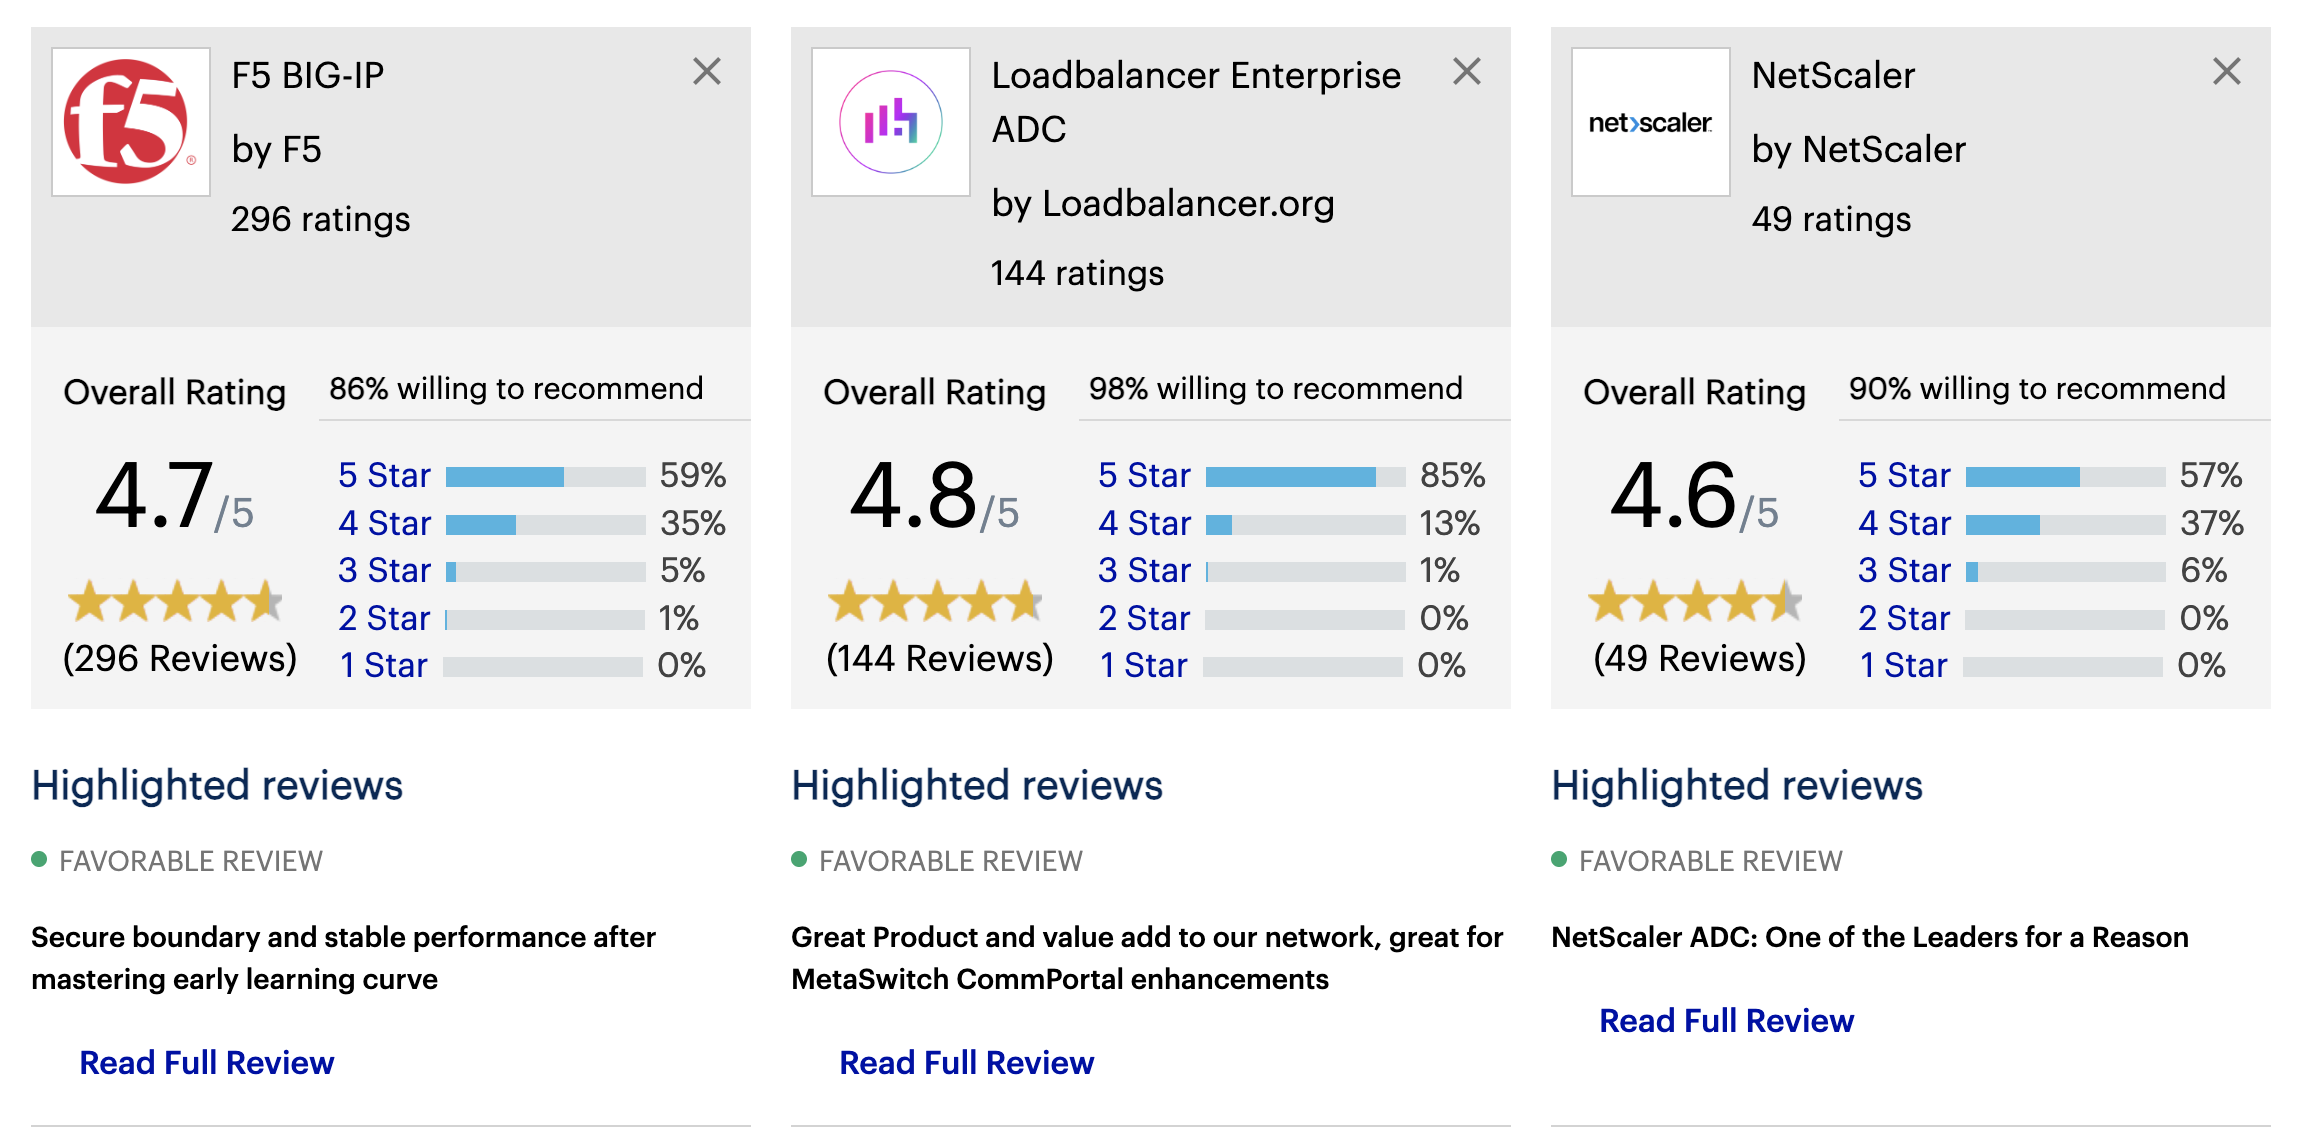Image resolution: width=2297 pixels, height=1143 pixels.
Task: Remove Loadbalancer Enterprise ADC from comparison
Action: (x=1467, y=72)
